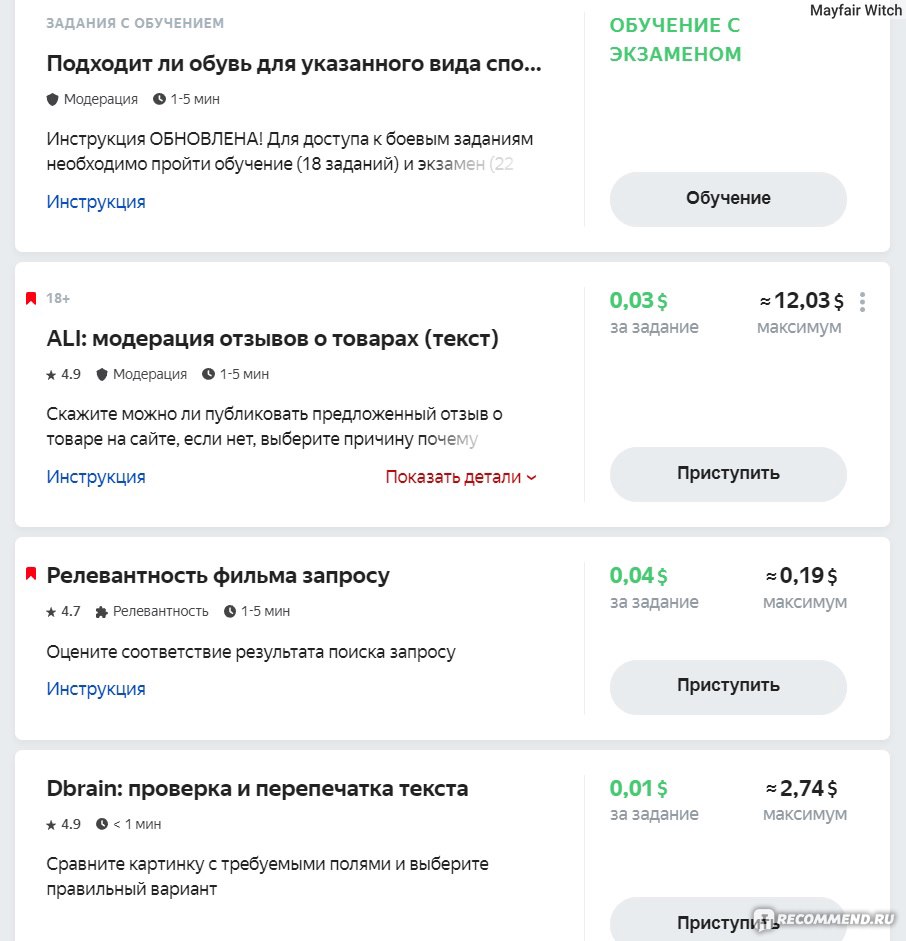Click the Модерация shield icon in ALI card
This screenshot has width=906, height=941.
(x=102, y=374)
